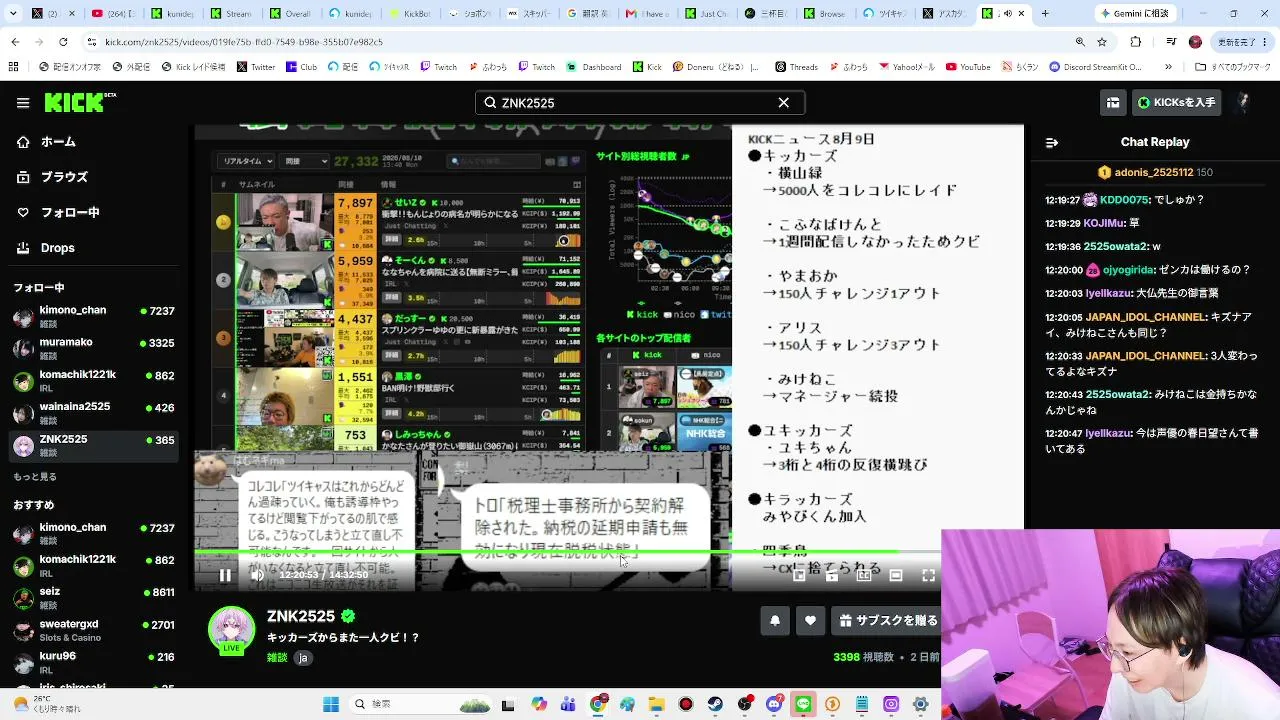Open the Threads bookmark
Image resolution: width=1280 pixels, height=720 pixels.
click(x=796, y=67)
